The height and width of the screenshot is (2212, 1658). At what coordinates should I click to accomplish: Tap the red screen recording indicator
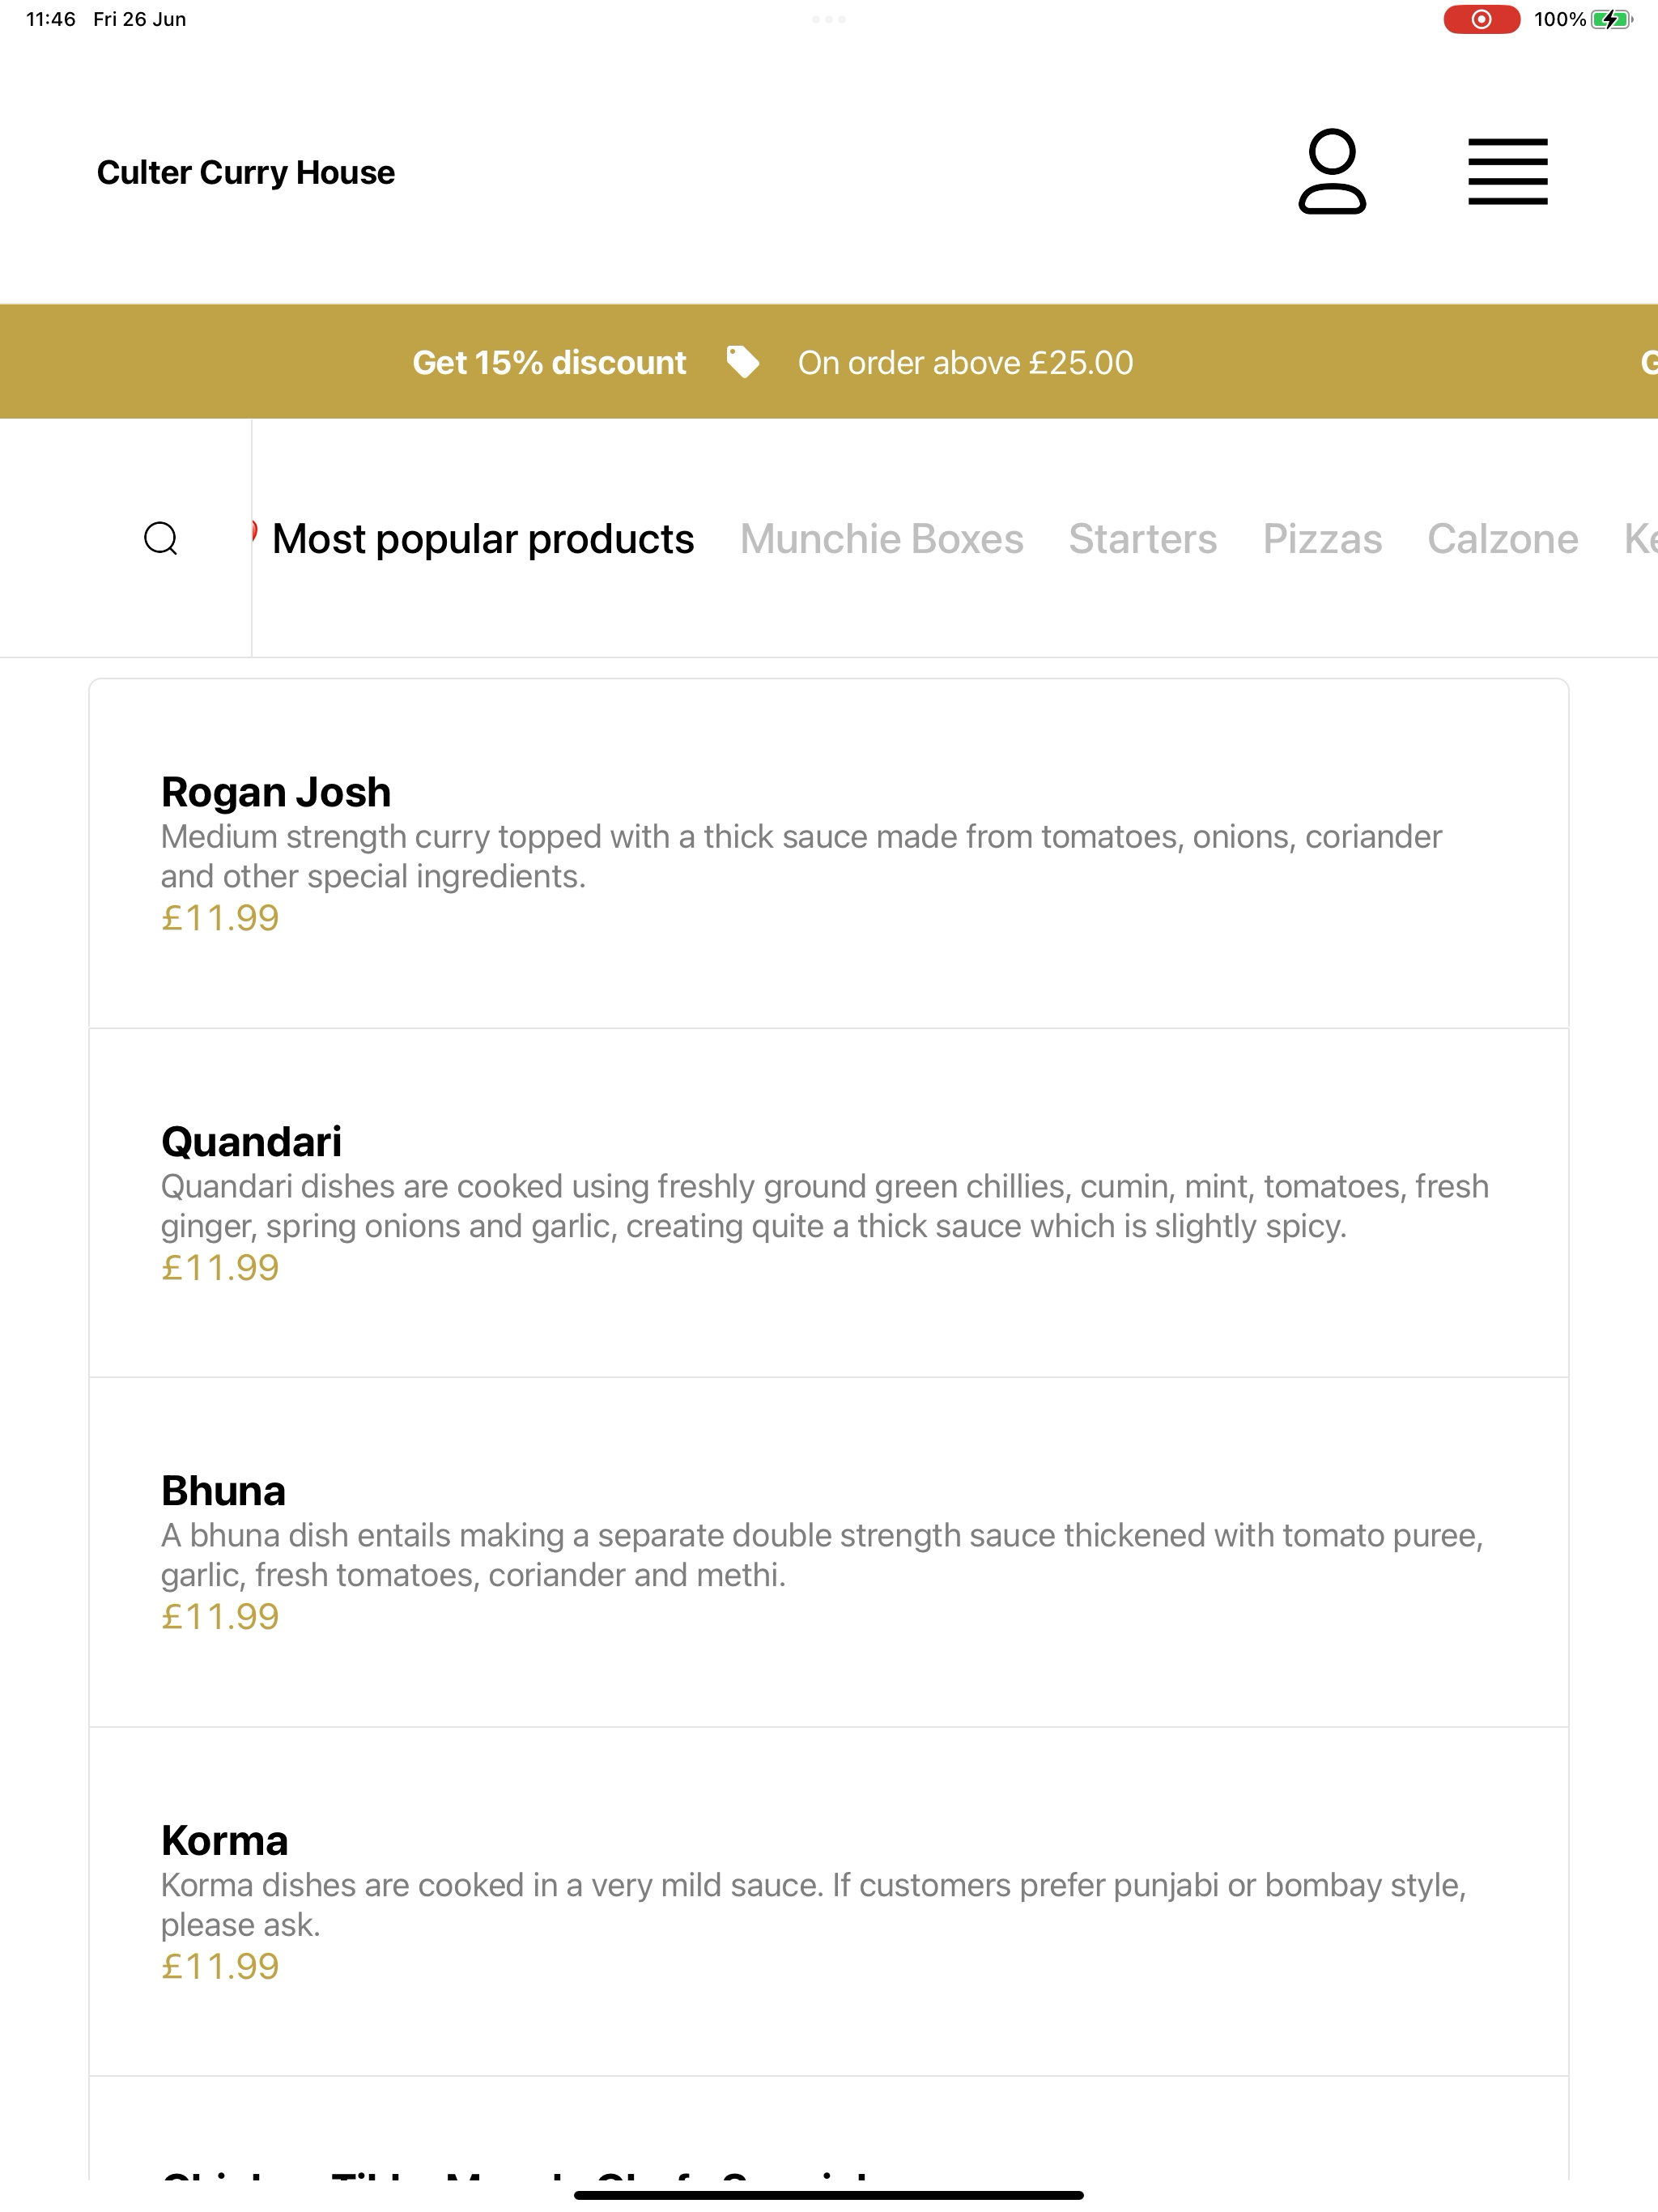pyautogui.click(x=1481, y=19)
